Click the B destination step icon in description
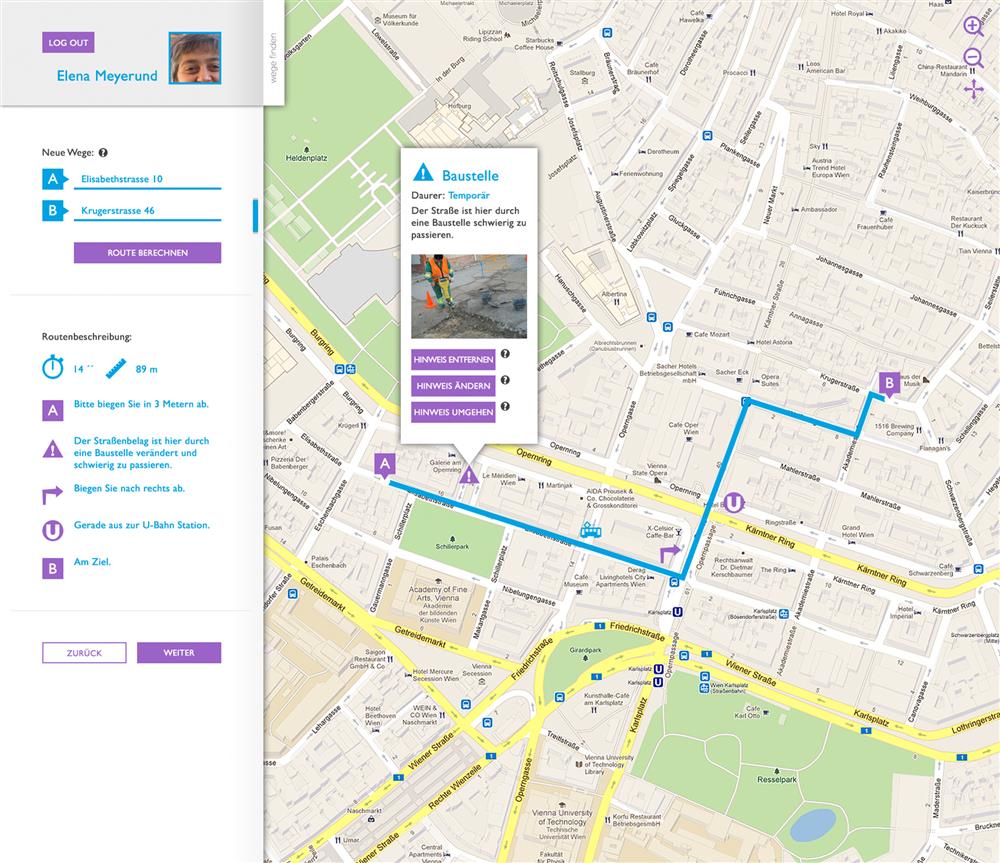Image resolution: width=1000 pixels, height=863 pixels. [53, 568]
